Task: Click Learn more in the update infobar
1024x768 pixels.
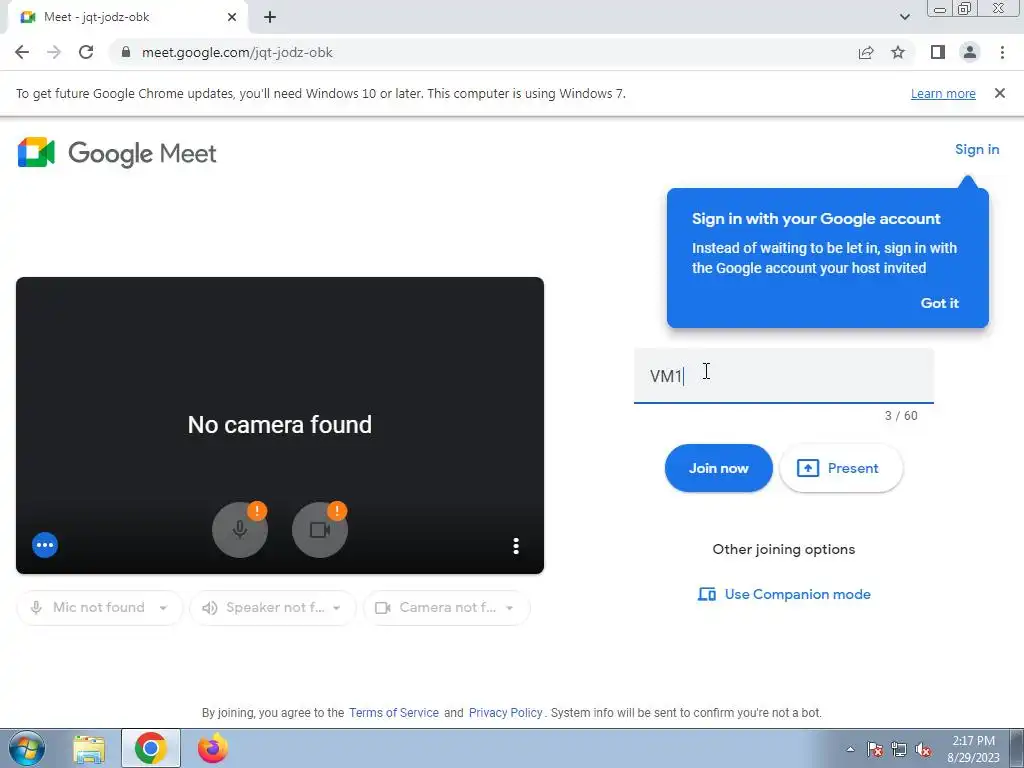Action: coord(943,93)
